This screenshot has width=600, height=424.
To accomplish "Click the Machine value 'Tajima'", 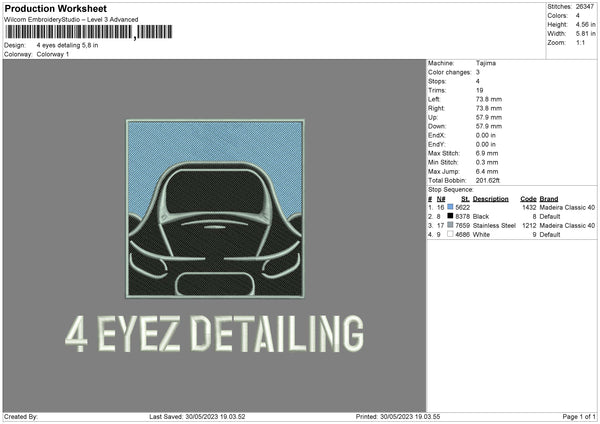I will pyautogui.click(x=486, y=63).
